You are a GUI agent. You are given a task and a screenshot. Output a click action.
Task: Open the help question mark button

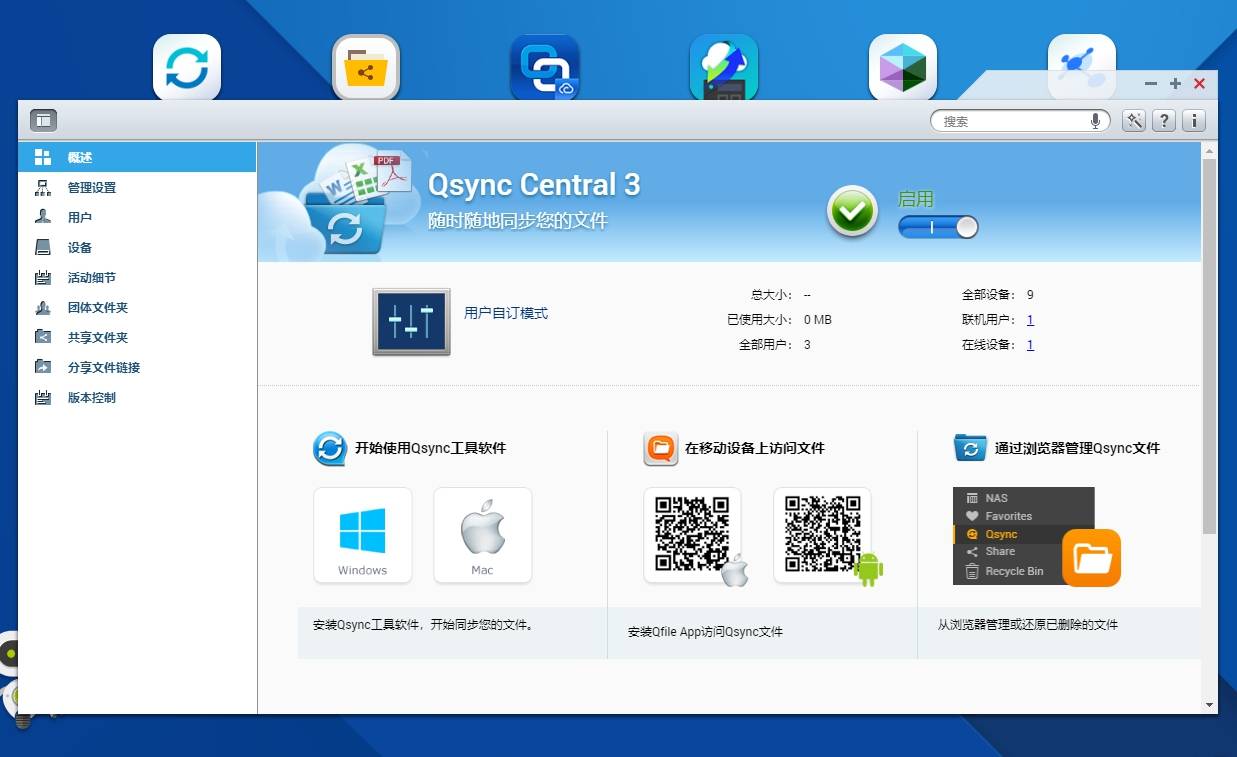point(1163,121)
